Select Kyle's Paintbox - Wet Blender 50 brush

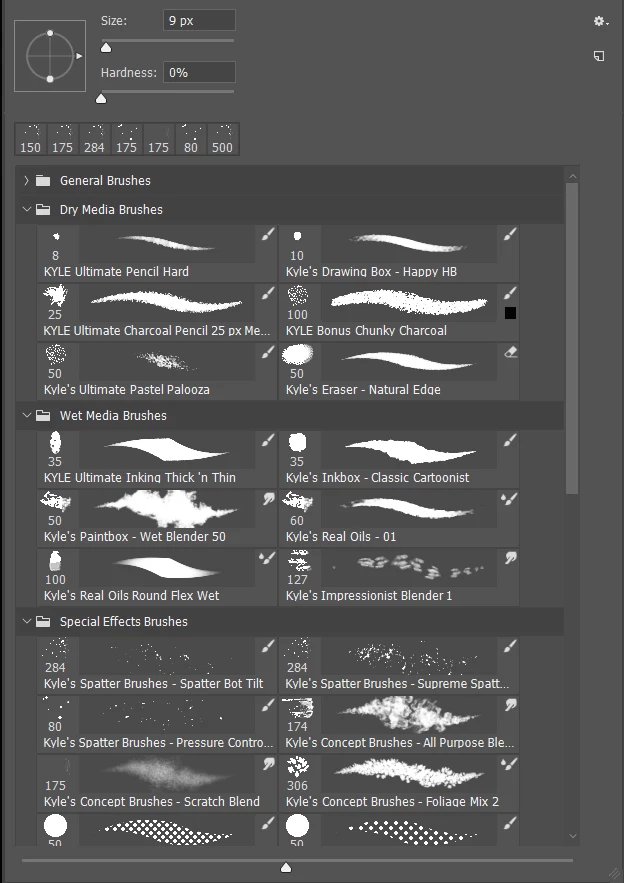[157, 518]
